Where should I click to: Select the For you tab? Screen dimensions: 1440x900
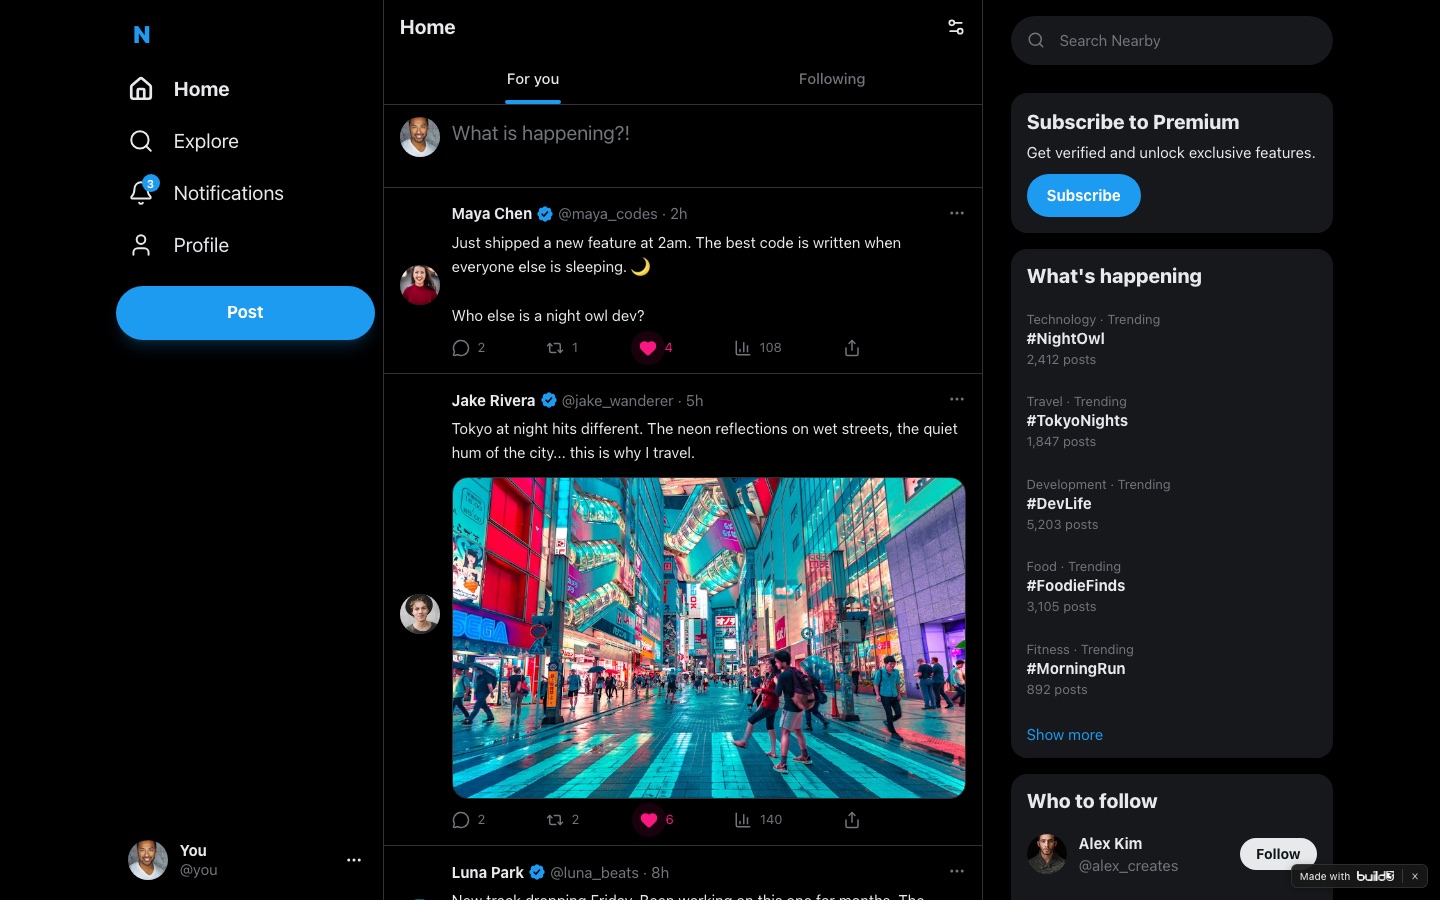533,79
